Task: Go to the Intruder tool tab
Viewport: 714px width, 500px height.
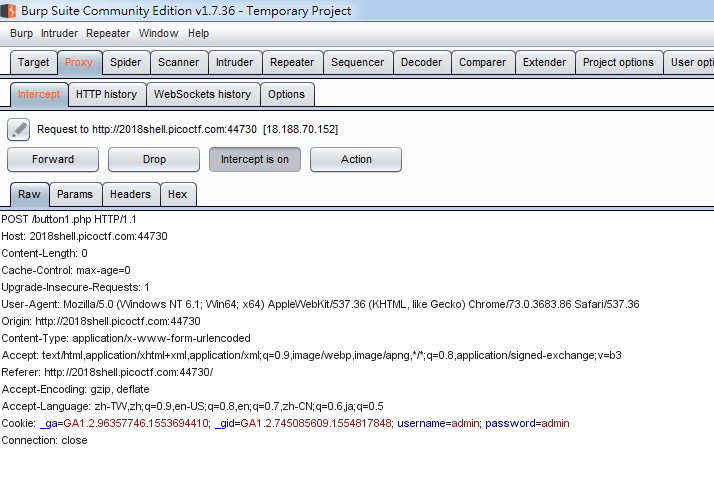Action: coord(235,62)
